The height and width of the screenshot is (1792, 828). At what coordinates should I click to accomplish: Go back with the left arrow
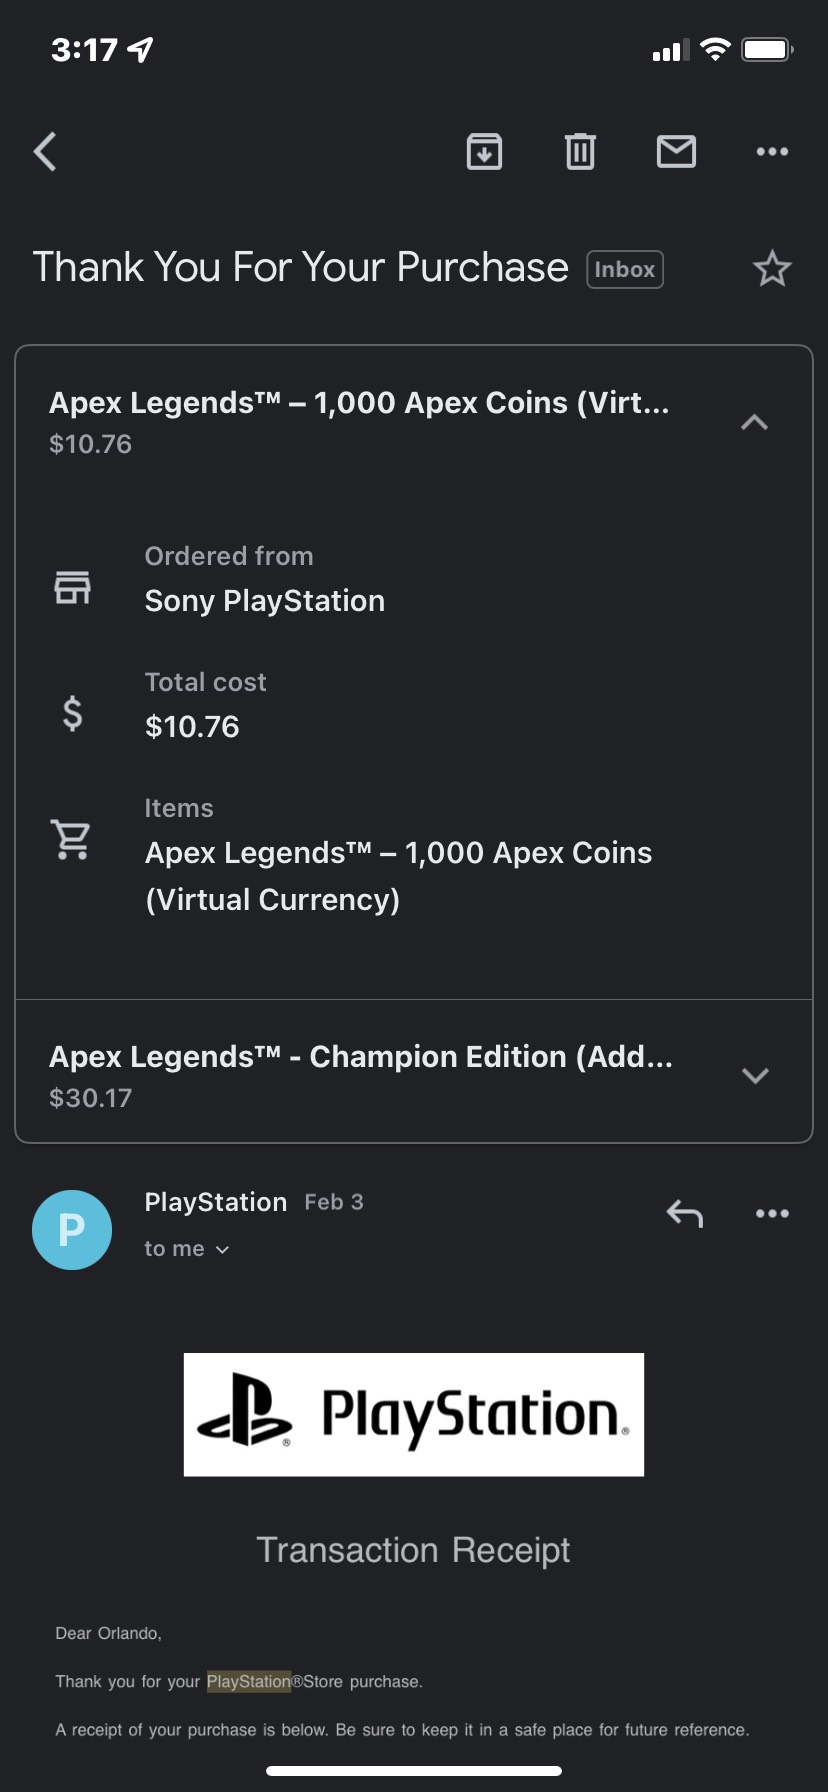[45, 152]
